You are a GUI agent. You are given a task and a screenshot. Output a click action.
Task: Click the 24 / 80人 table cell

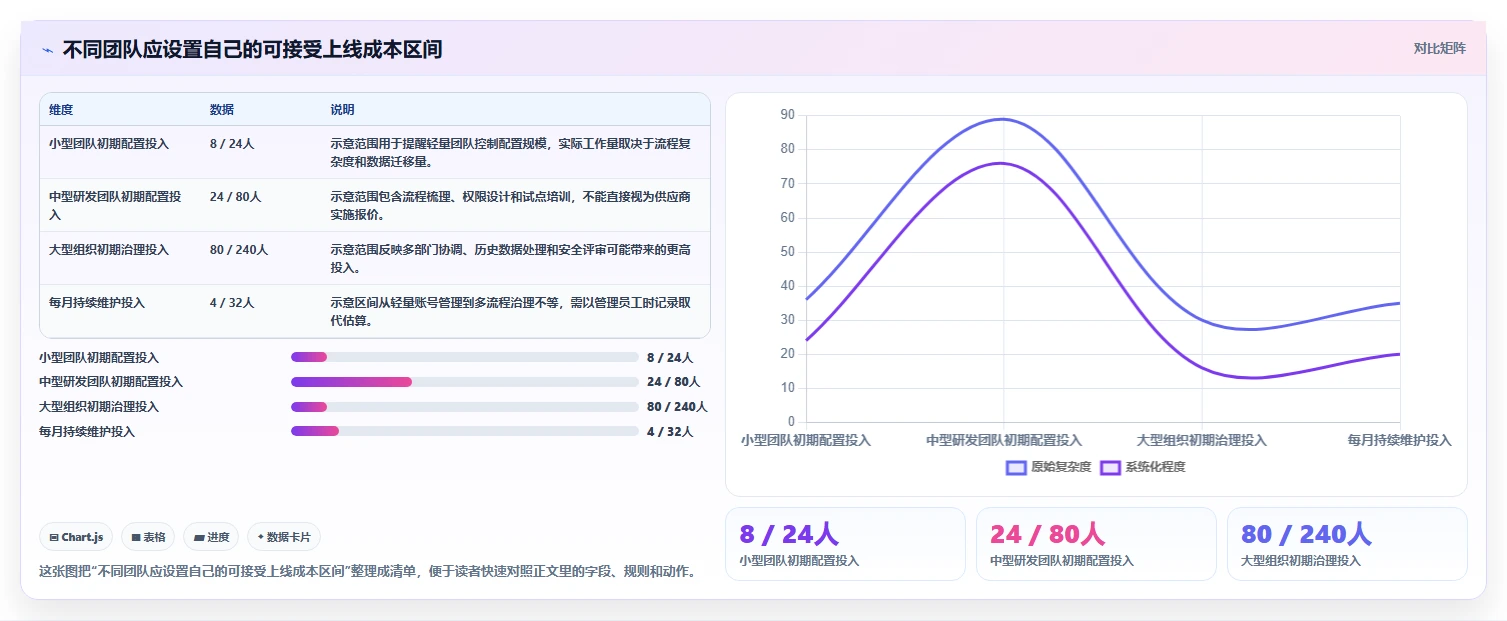[235, 197]
